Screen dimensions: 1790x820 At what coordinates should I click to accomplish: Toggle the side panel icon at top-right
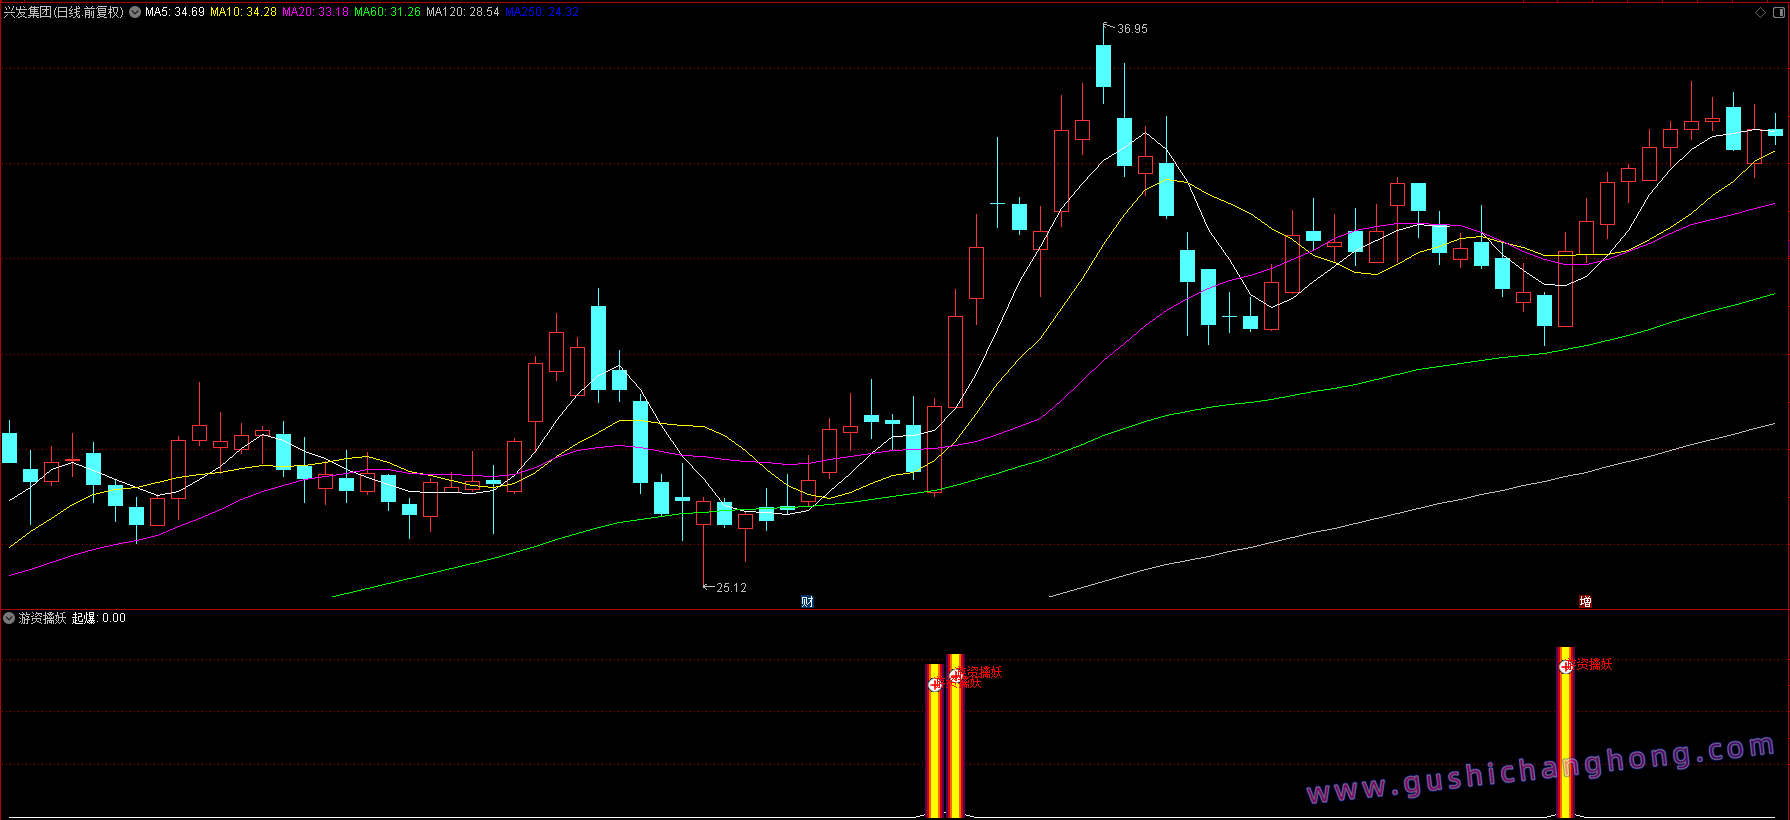(x=1778, y=12)
